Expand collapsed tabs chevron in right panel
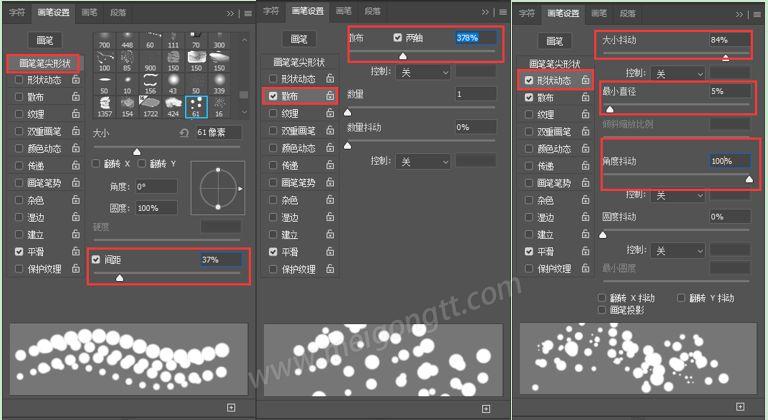The height and width of the screenshot is (420, 768). [740, 14]
